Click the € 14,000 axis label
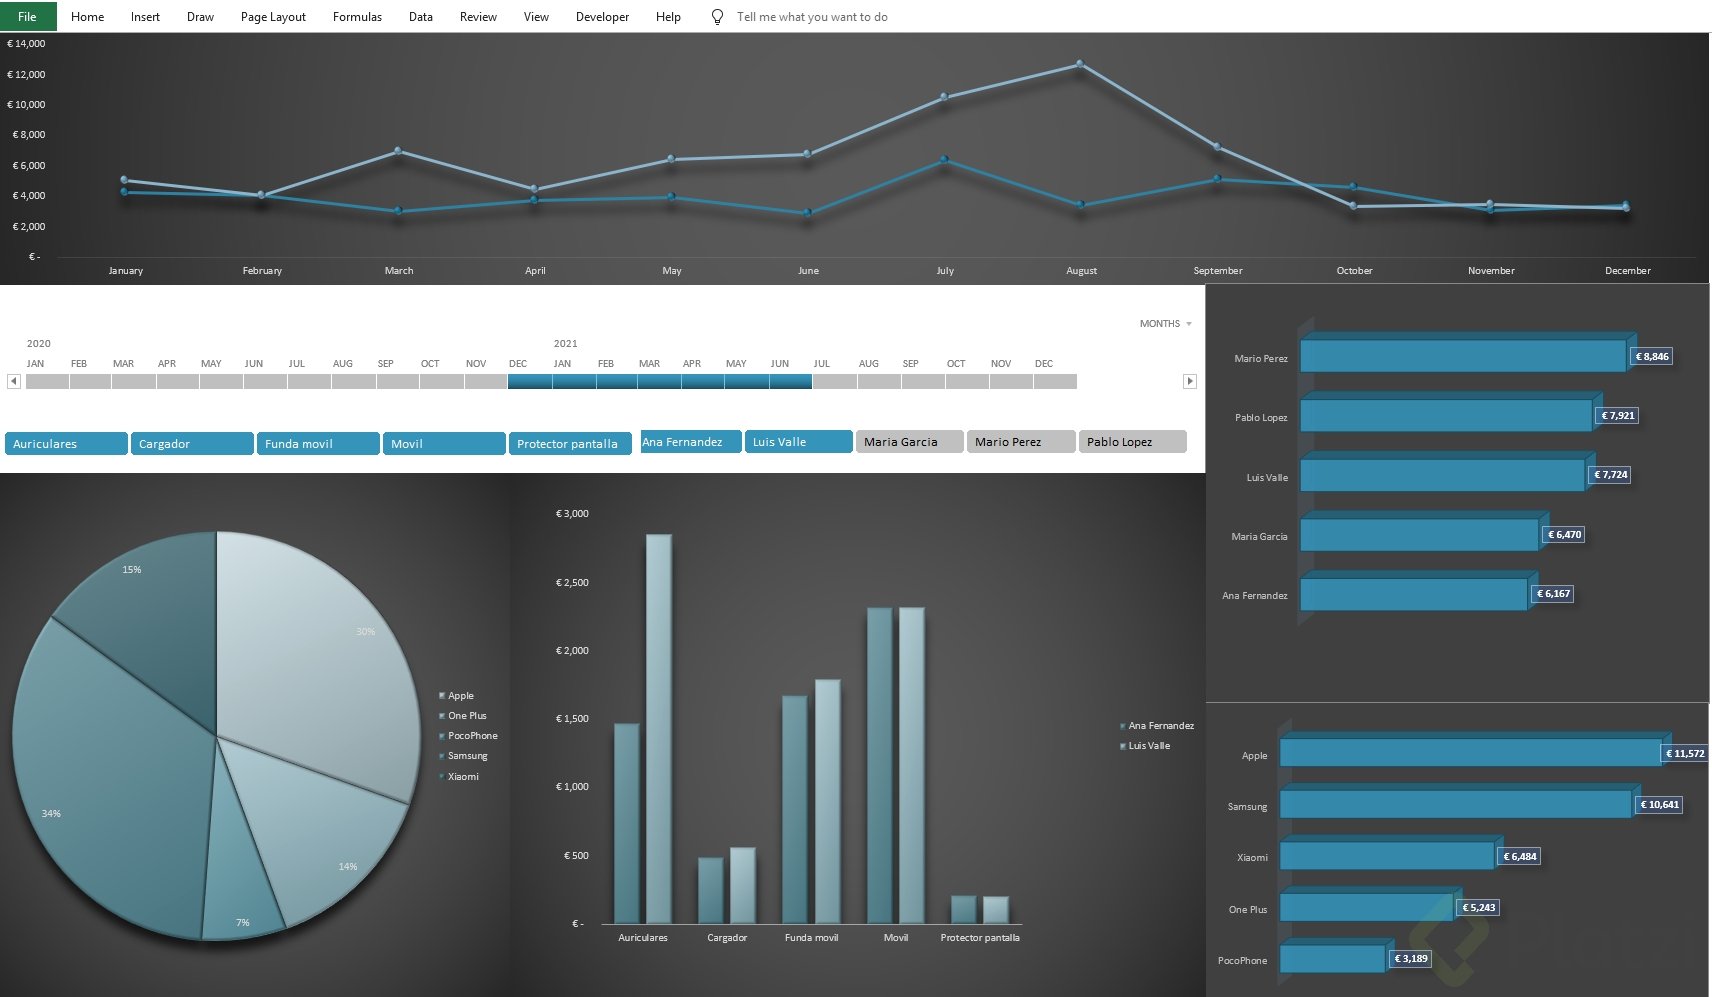Viewport: 1712px width, 997px height. coord(26,43)
